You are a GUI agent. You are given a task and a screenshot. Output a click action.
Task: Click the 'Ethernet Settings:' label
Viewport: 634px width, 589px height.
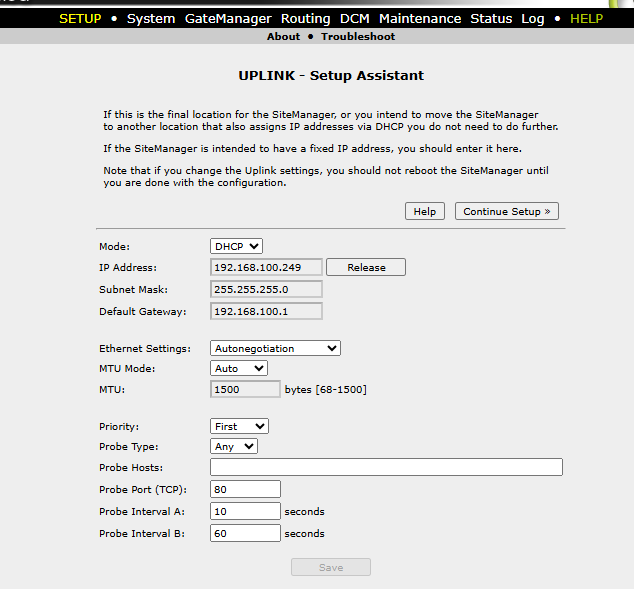click(145, 348)
